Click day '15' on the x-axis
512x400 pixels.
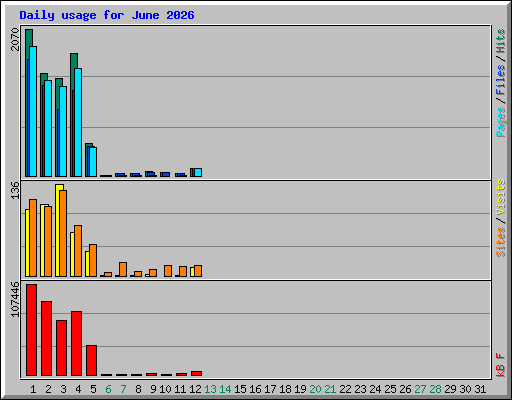[240, 389]
